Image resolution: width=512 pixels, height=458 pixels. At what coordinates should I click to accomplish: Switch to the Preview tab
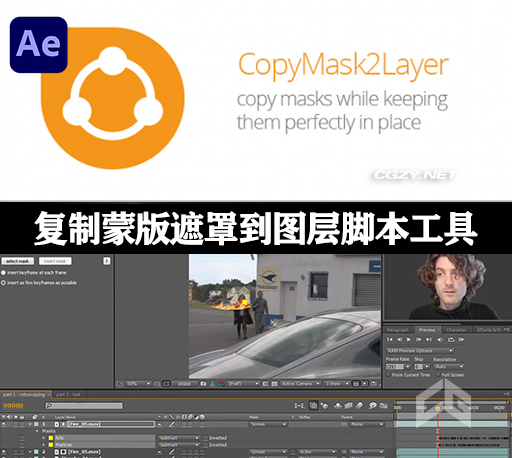click(427, 330)
